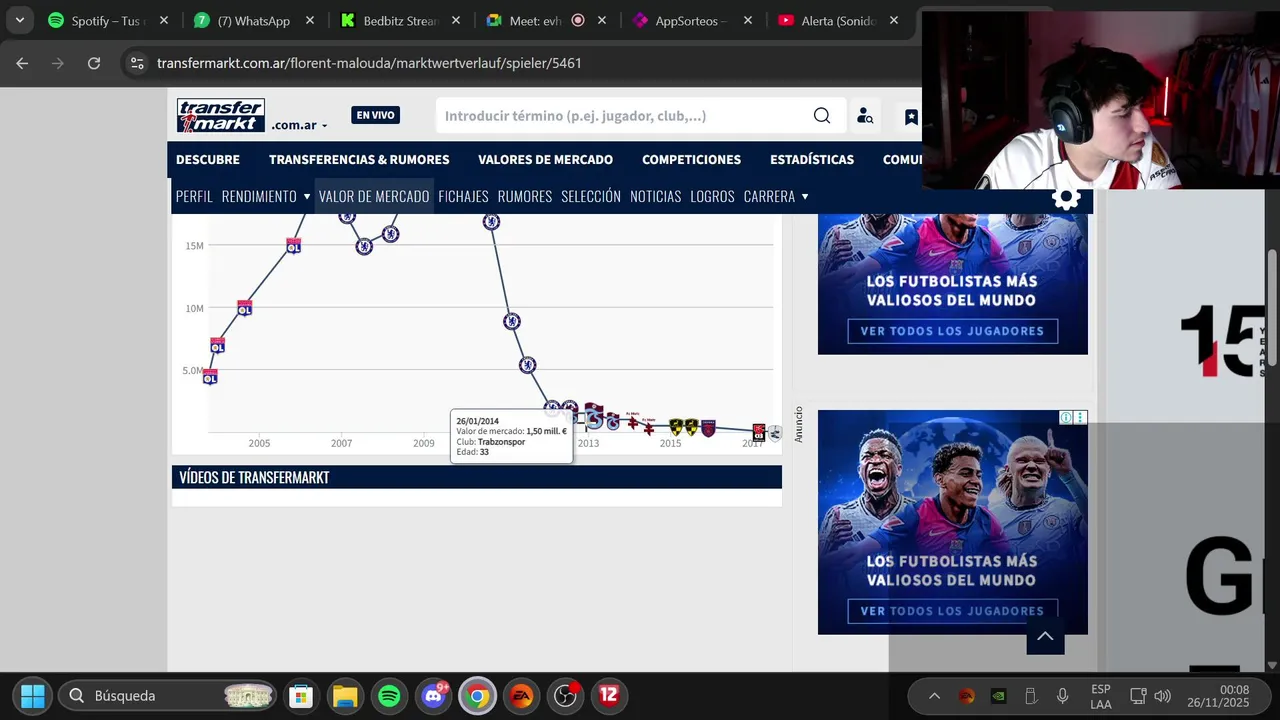The image size is (1280, 720).
Task: Click the Chelsea marker near 5.0M
Action: click(528, 365)
